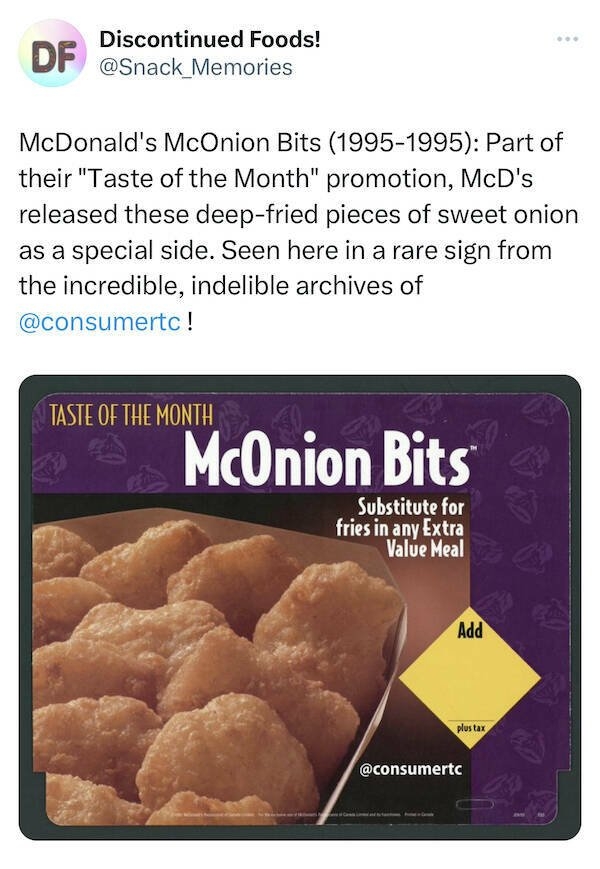The height and width of the screenshot is (869, 600).
Task: Click the @Snack_Memories handle
Action: point(196,67)
